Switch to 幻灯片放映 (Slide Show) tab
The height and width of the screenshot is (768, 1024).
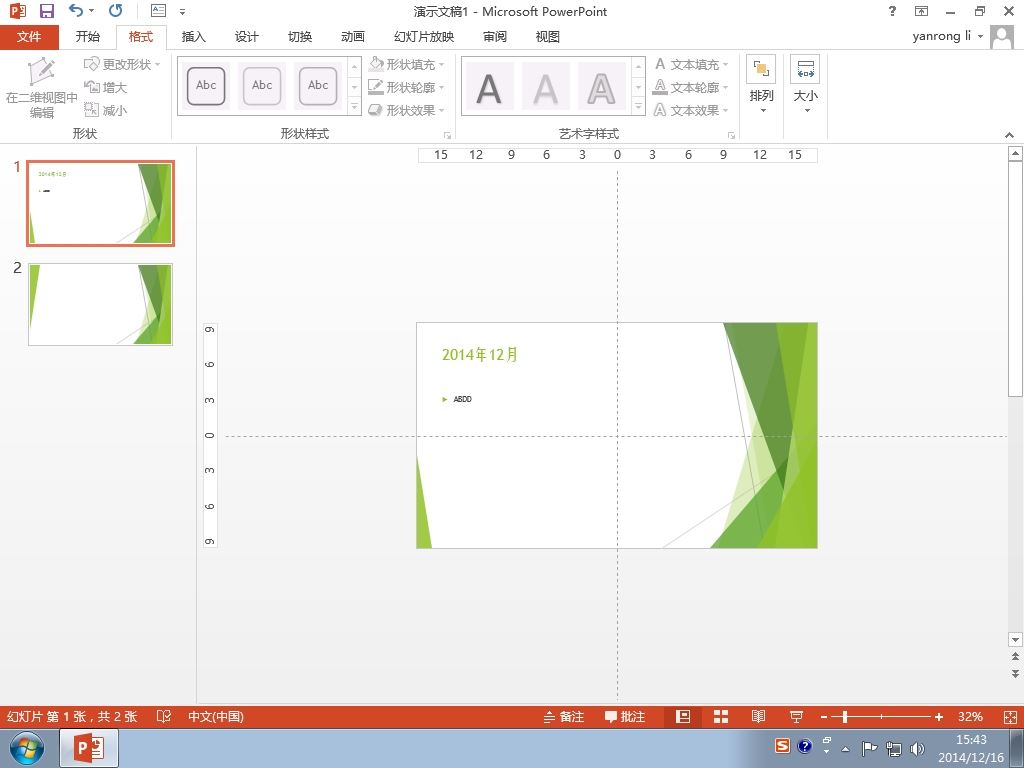tap(424, 37)
